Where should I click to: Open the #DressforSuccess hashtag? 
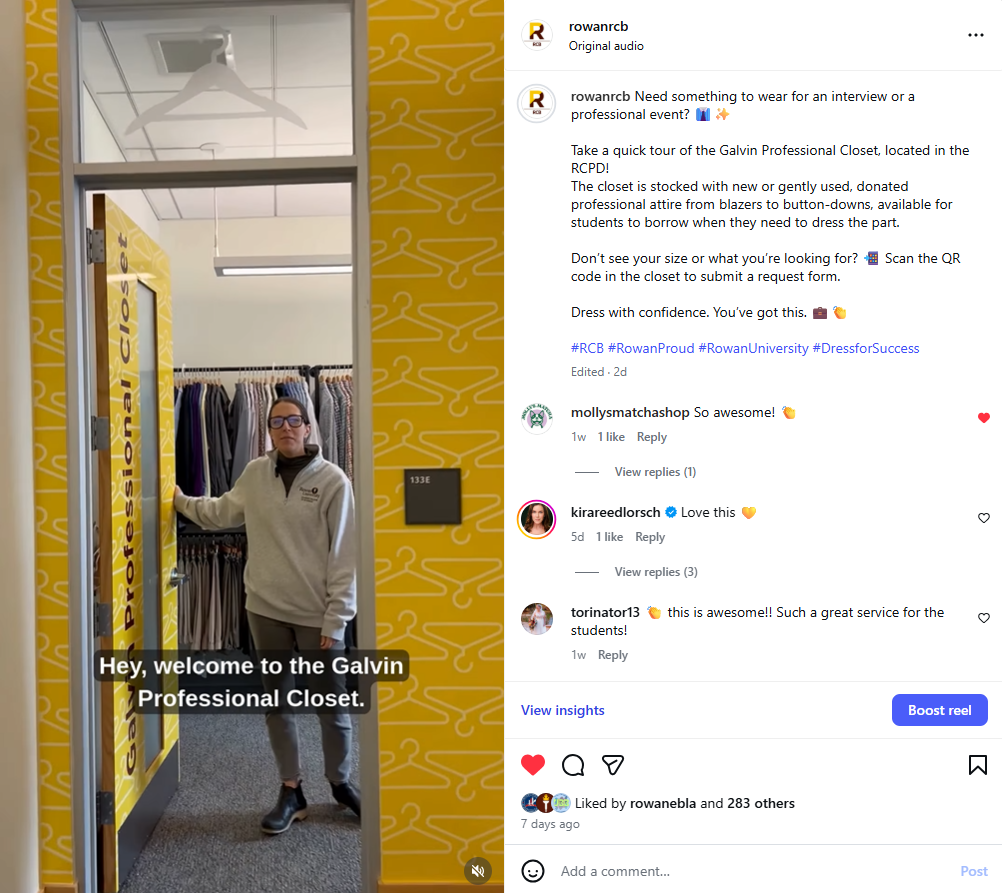865,348
